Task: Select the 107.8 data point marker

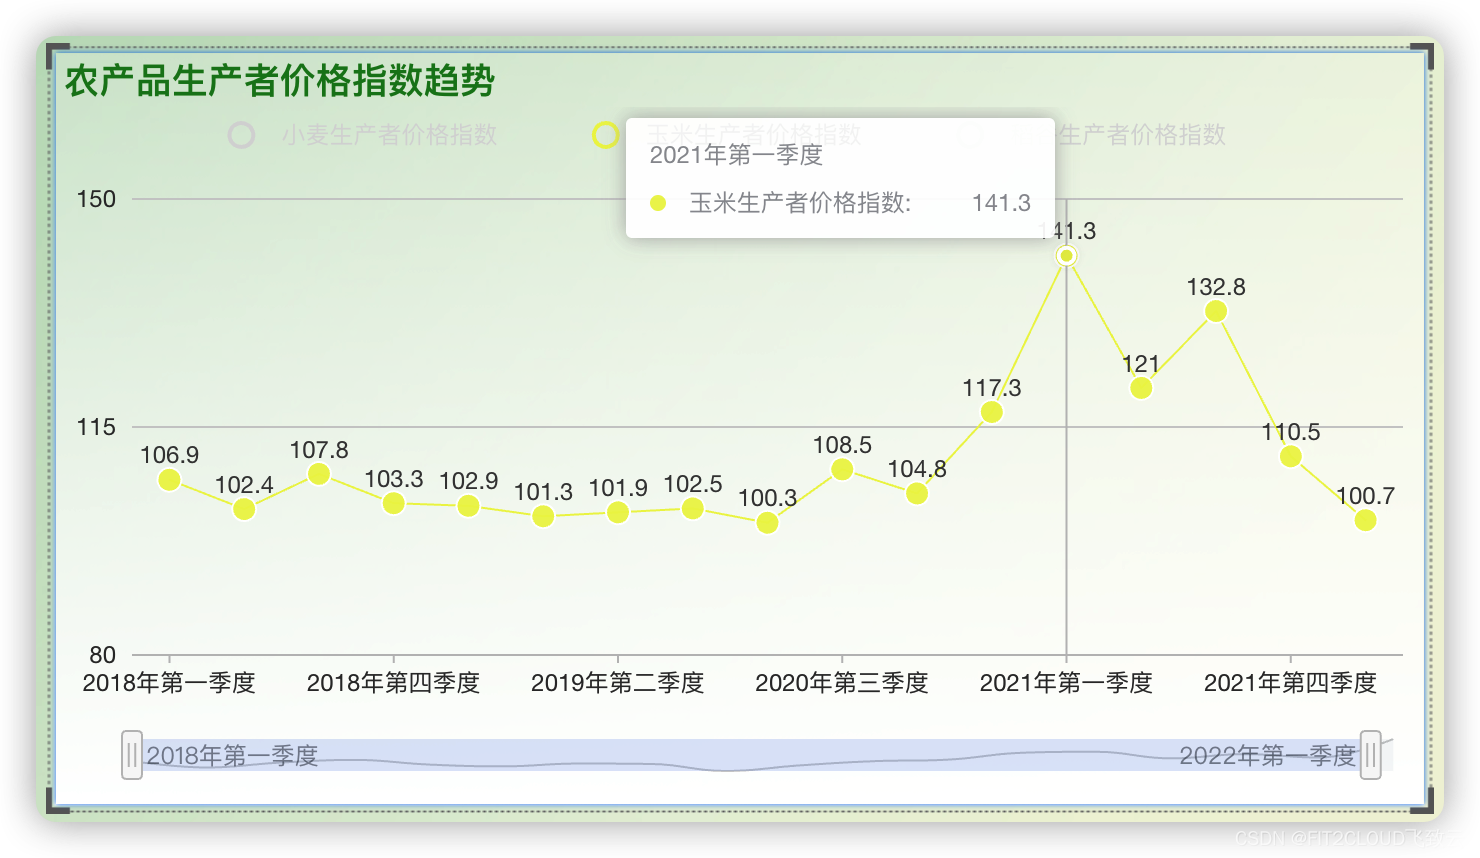Action: point(319,474)
